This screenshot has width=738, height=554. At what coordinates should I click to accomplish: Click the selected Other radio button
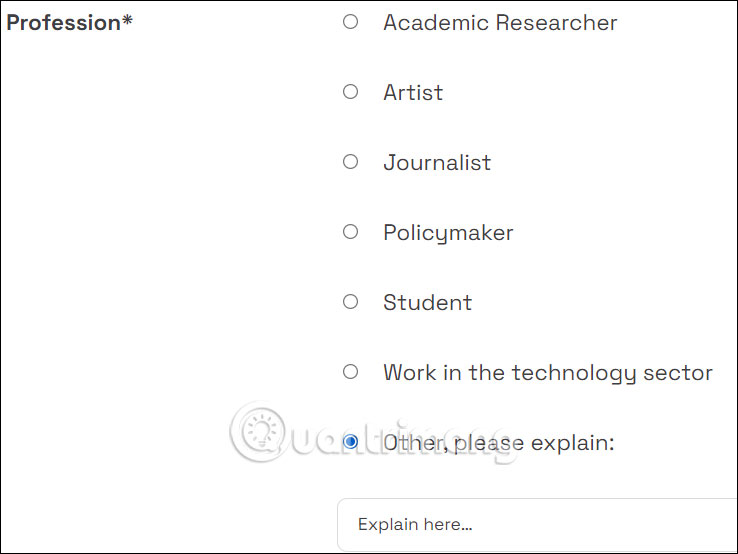click(350, 441)
